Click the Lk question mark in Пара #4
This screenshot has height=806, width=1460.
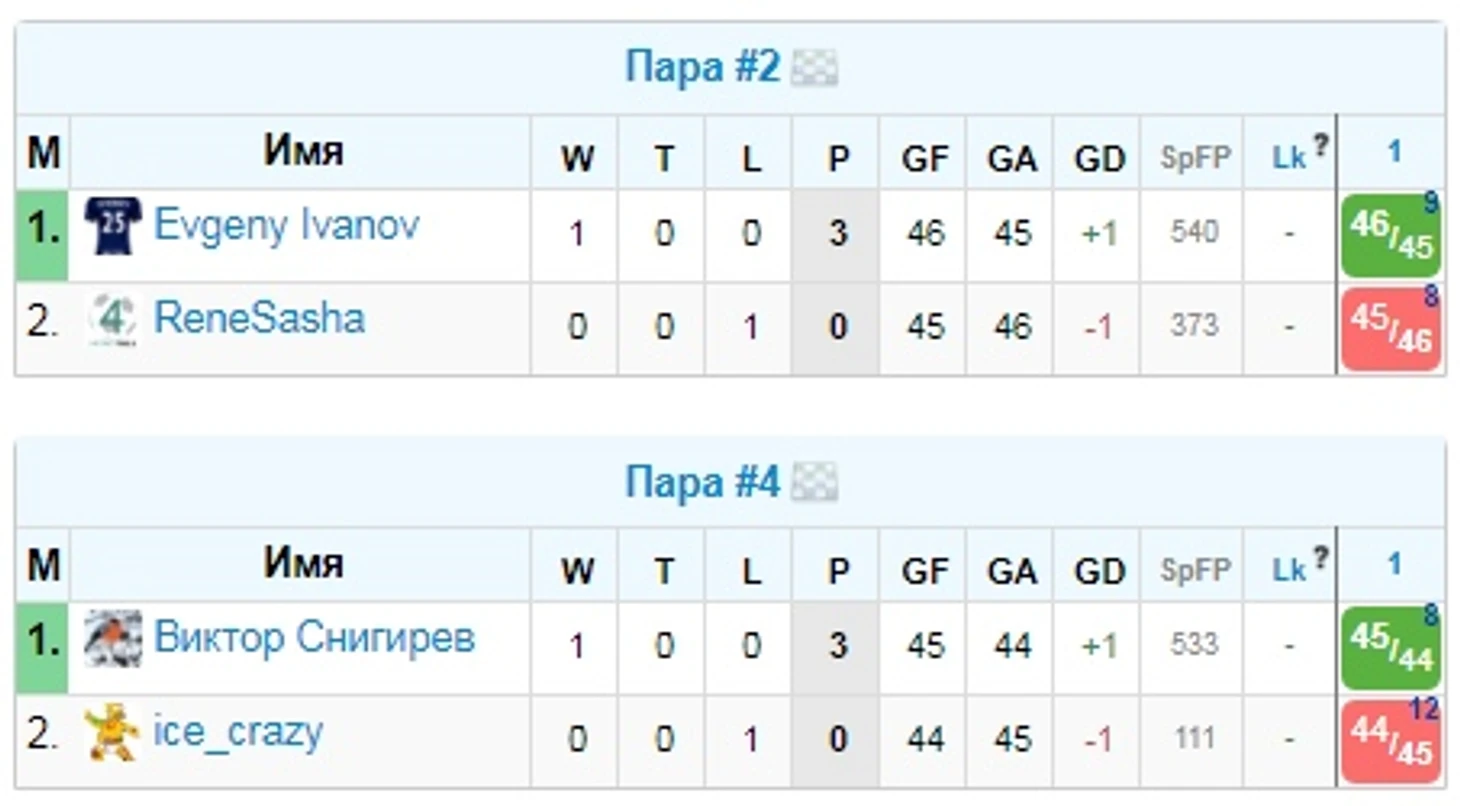1320,560
